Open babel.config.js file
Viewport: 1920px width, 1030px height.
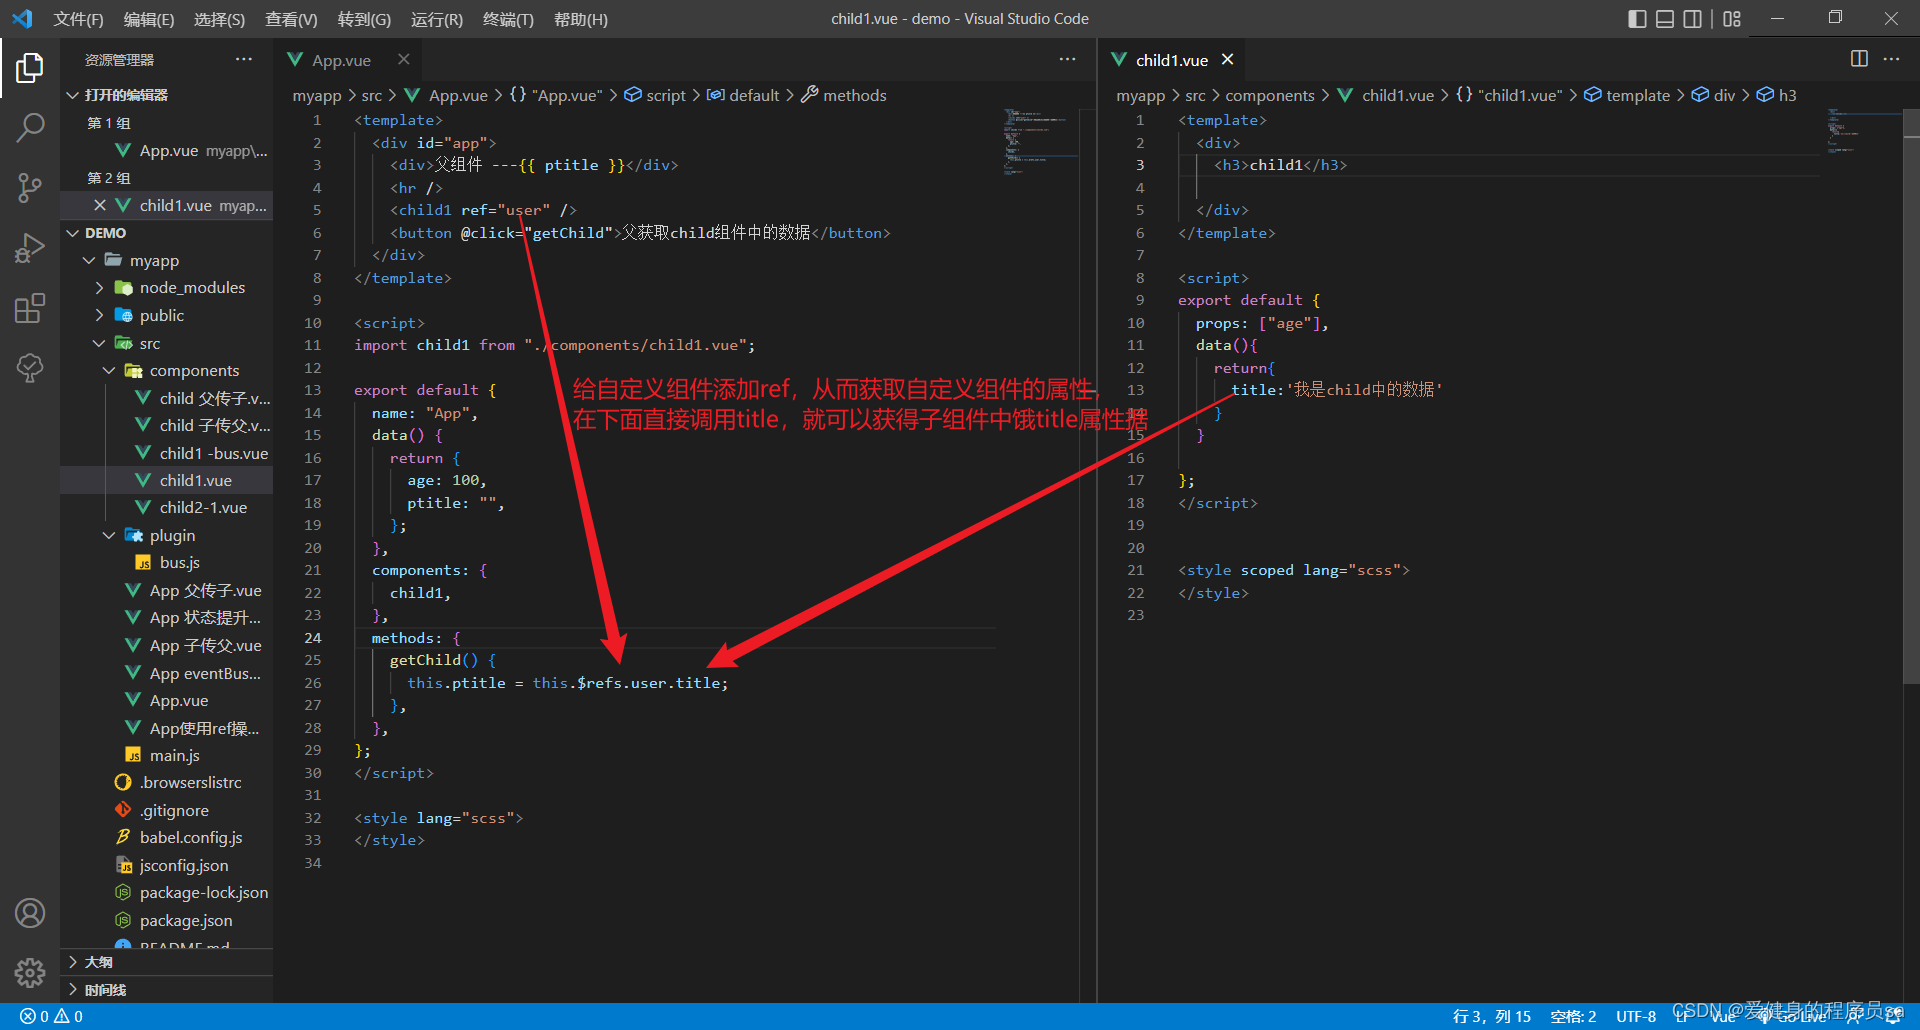coord(166,838)
